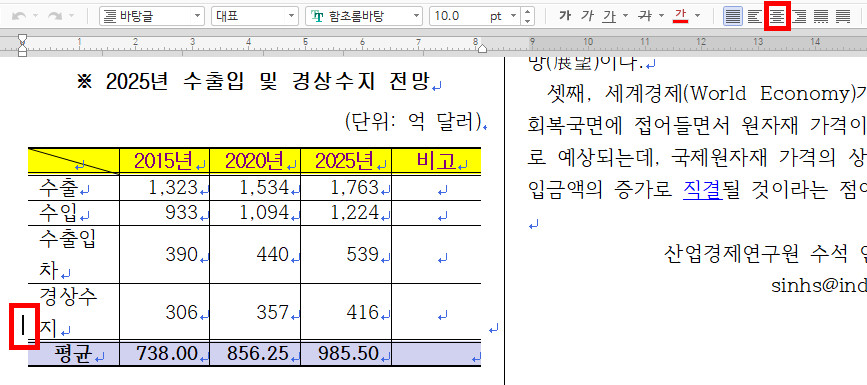867x385 pixels.
Task: Click the 수입 row label
Action: click(59, 212)
